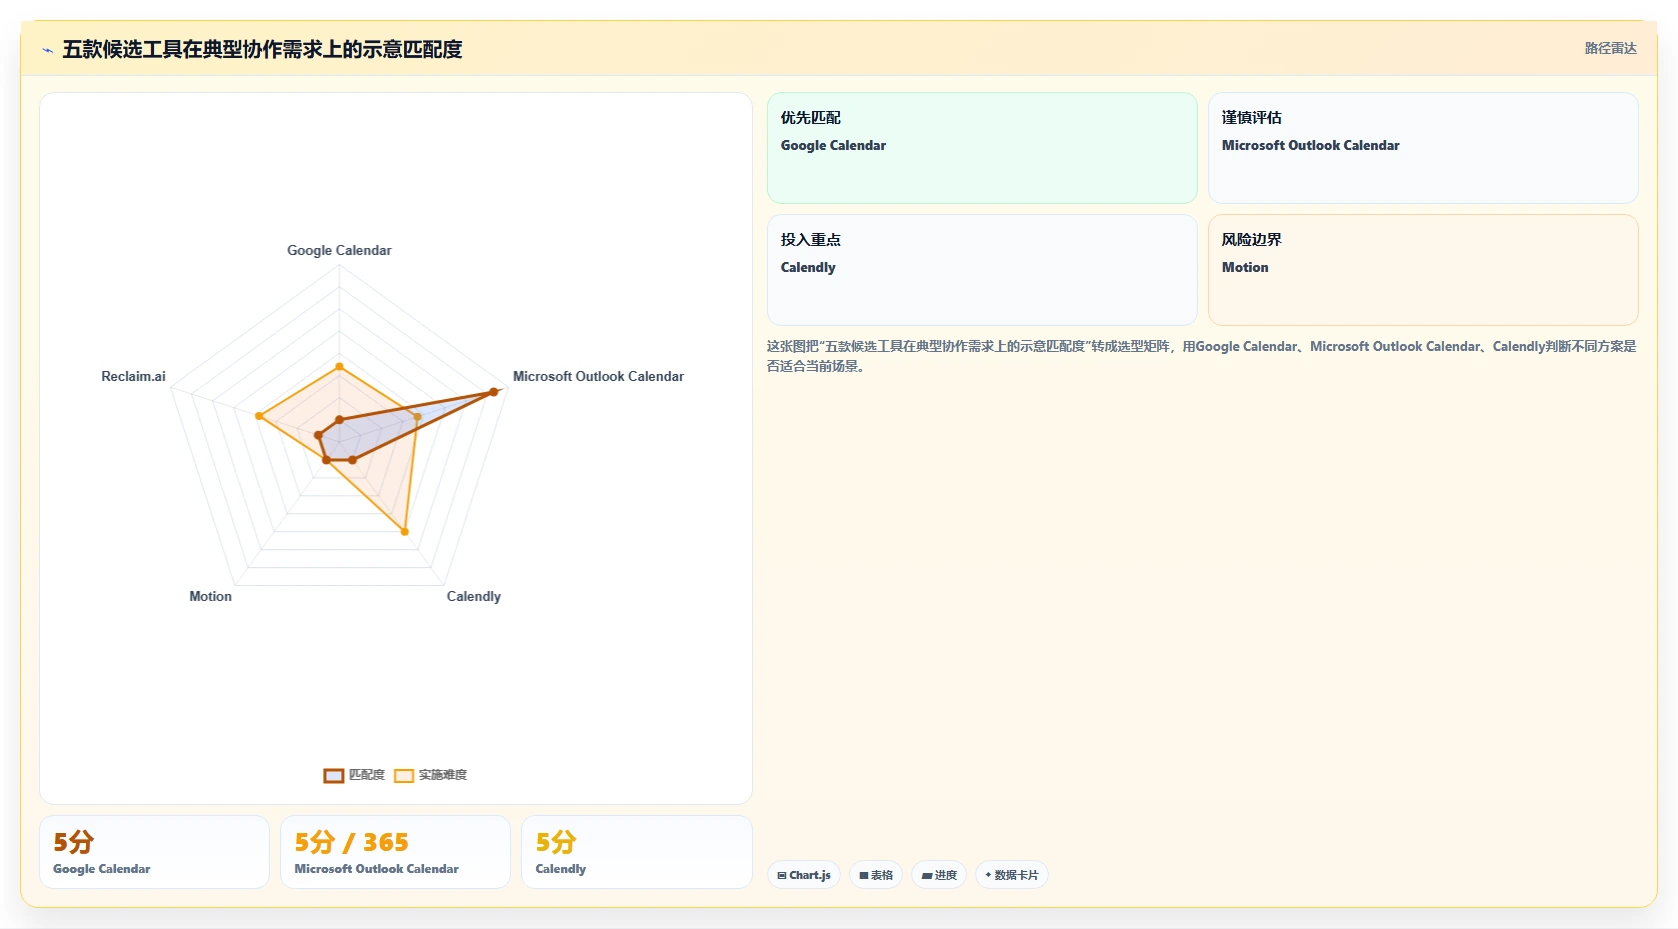Image resolution: width=1678 pixels, height=929 pixels.
Task: Select the 进度 tag
Action: [x=939, y=875]
